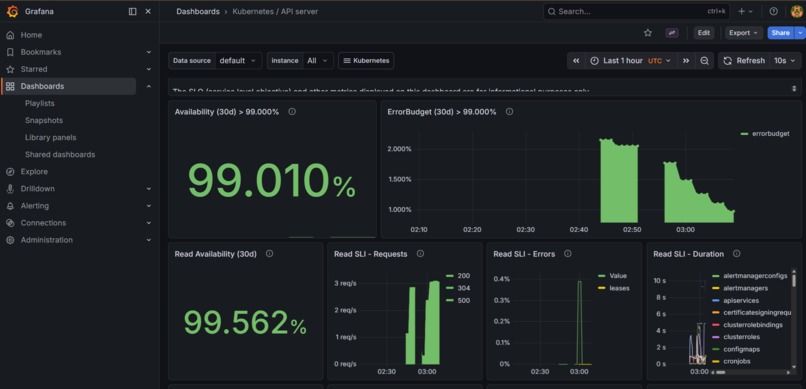Open Drilldown in sidebar
Viewport: 806px width, 389px height.
pyautogui.click(x=38, y=189)
